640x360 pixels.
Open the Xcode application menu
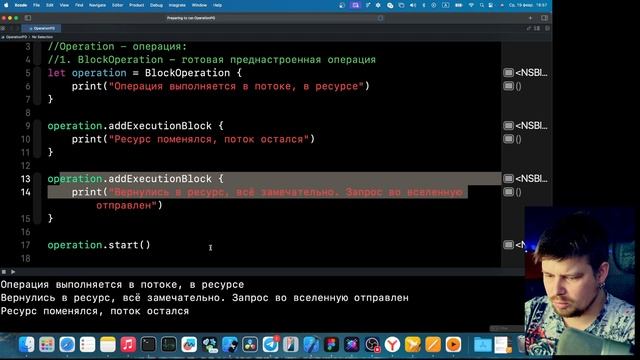(x=20, y=5)
